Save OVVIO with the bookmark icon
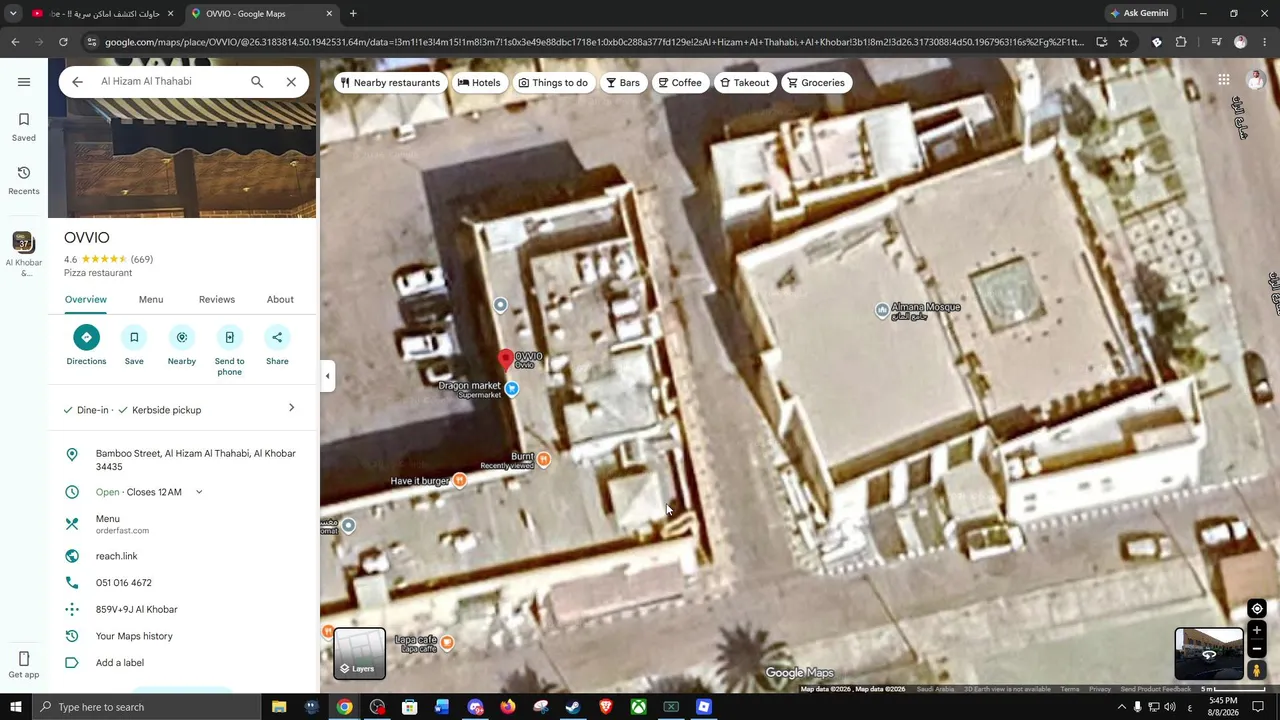The height and width of the screenshot is (720, 1280). [134, 338]
